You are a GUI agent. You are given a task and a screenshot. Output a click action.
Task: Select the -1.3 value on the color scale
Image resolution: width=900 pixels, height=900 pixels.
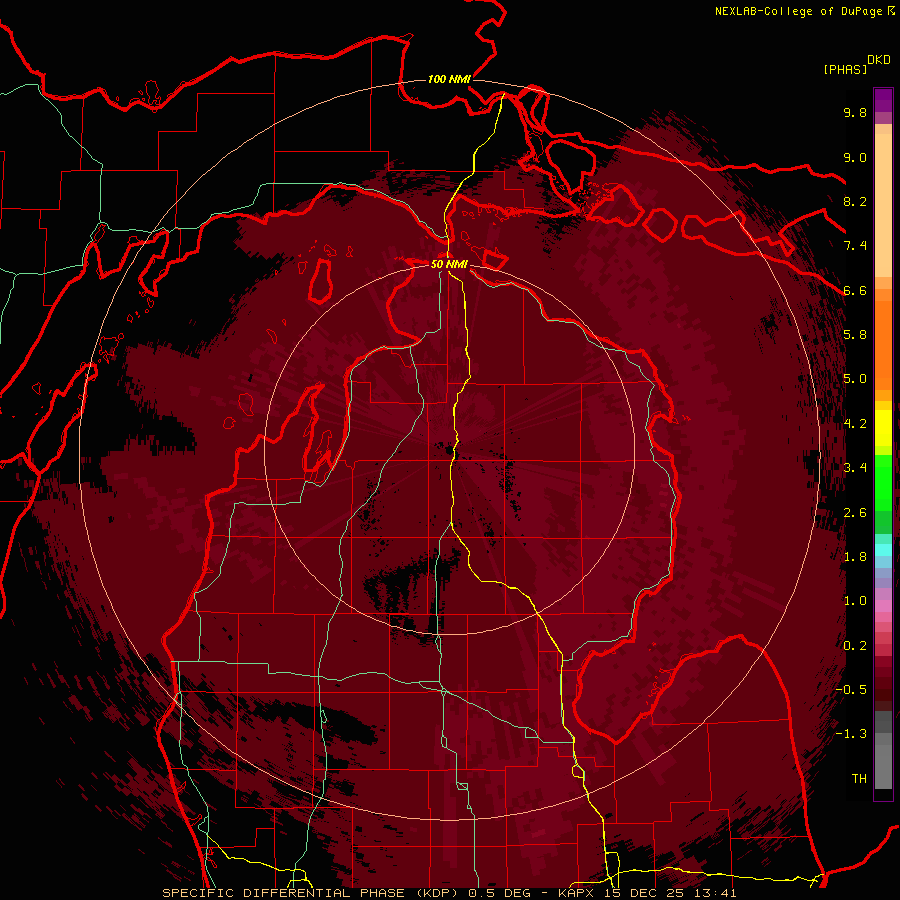click(x=851, y=734)
